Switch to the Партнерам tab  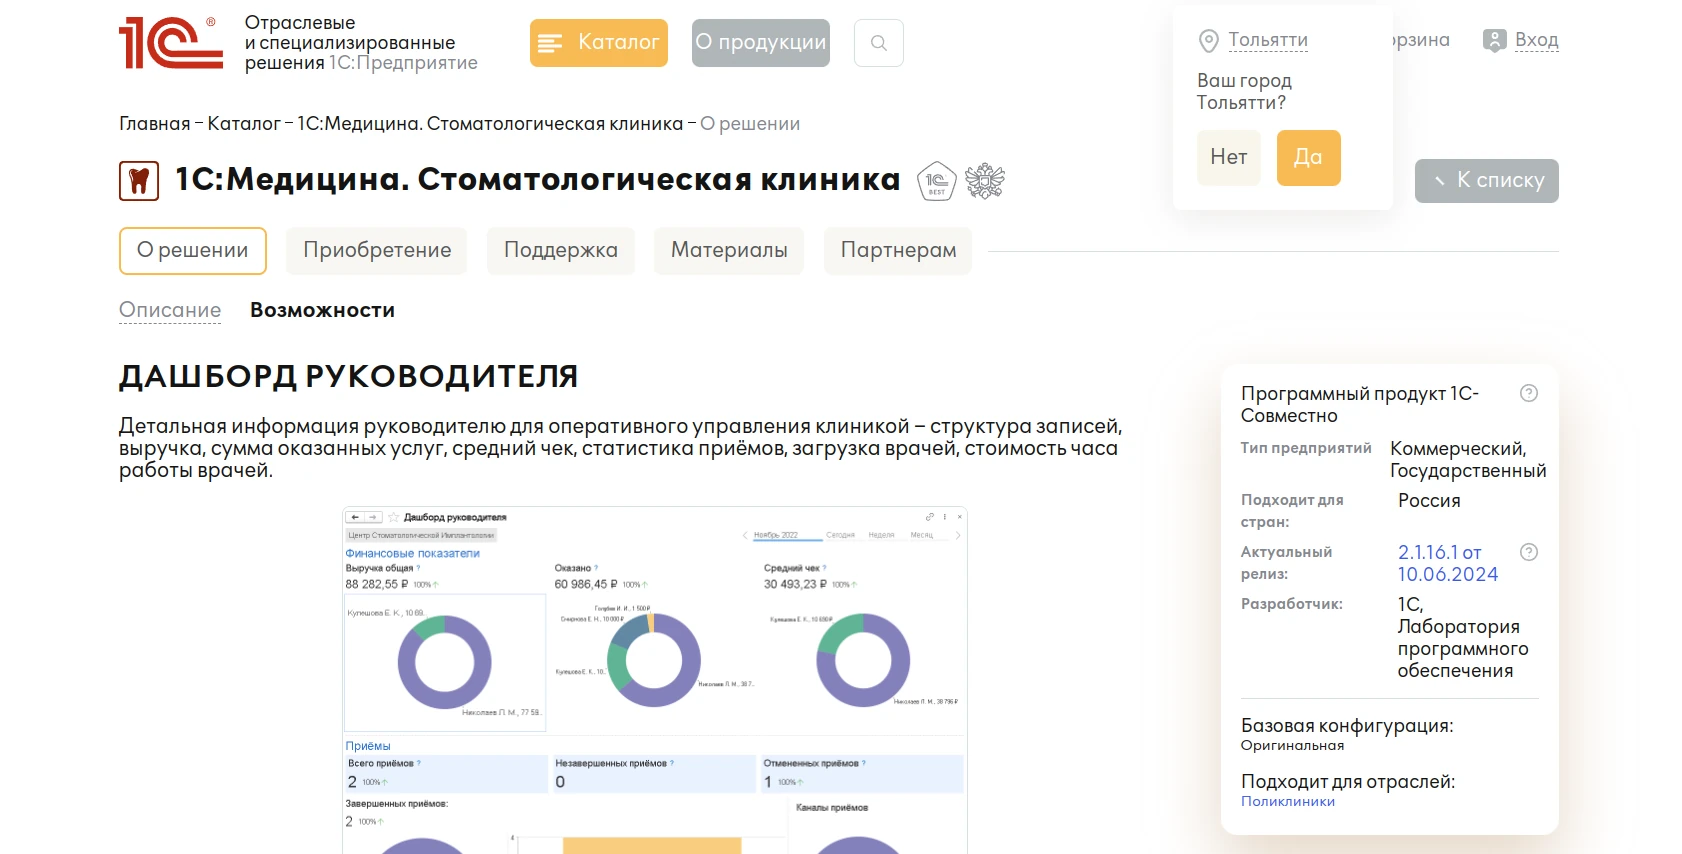898,251
